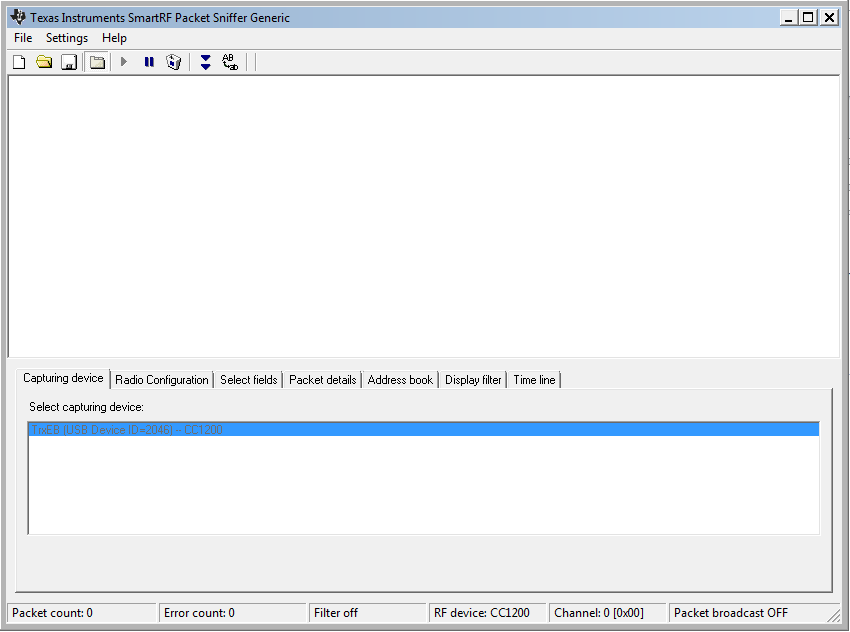850x632 pixels.
Task: Click the New capture file icon
Action: (x=19, y=62)
